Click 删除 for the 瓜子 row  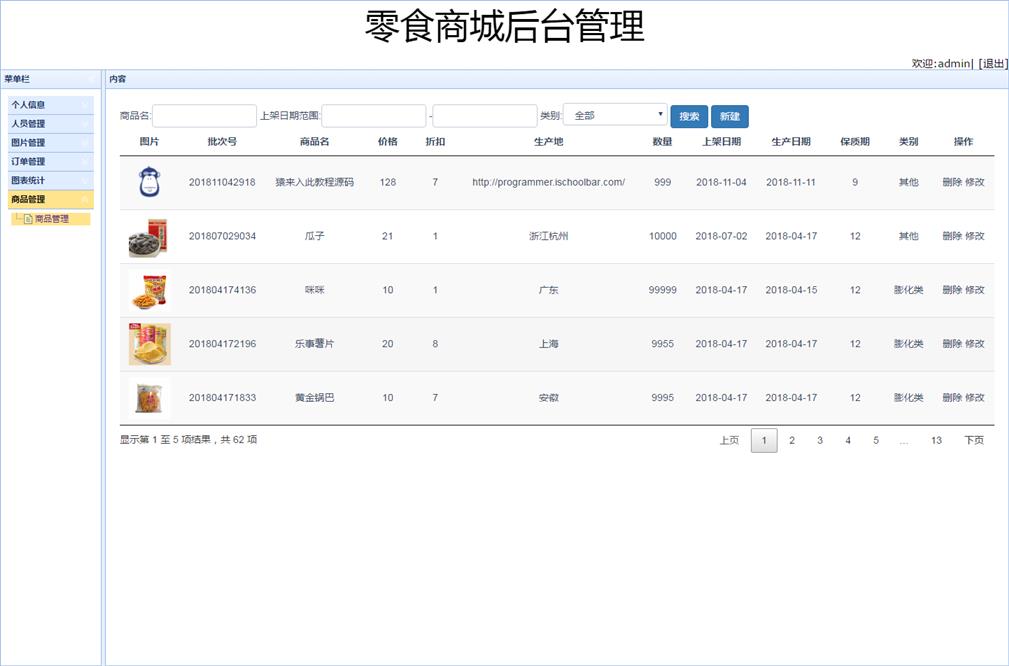[x=951, y=237]
